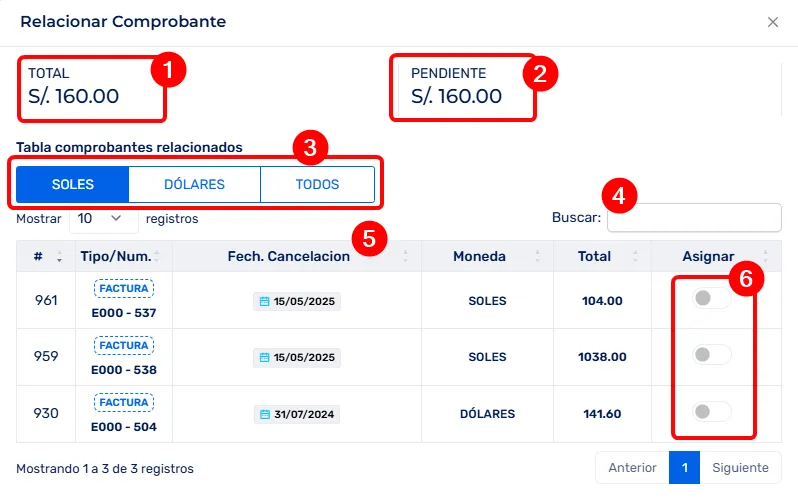Close the Relacionar Comprobante dialog

pyautogui.click(x=773, y=22)
